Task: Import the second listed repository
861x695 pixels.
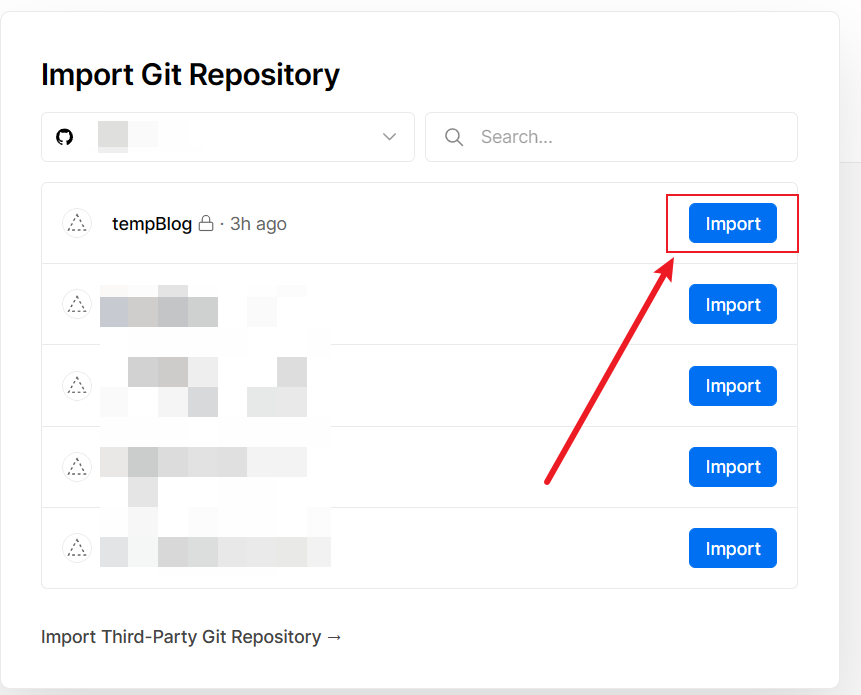Action: 732,305
